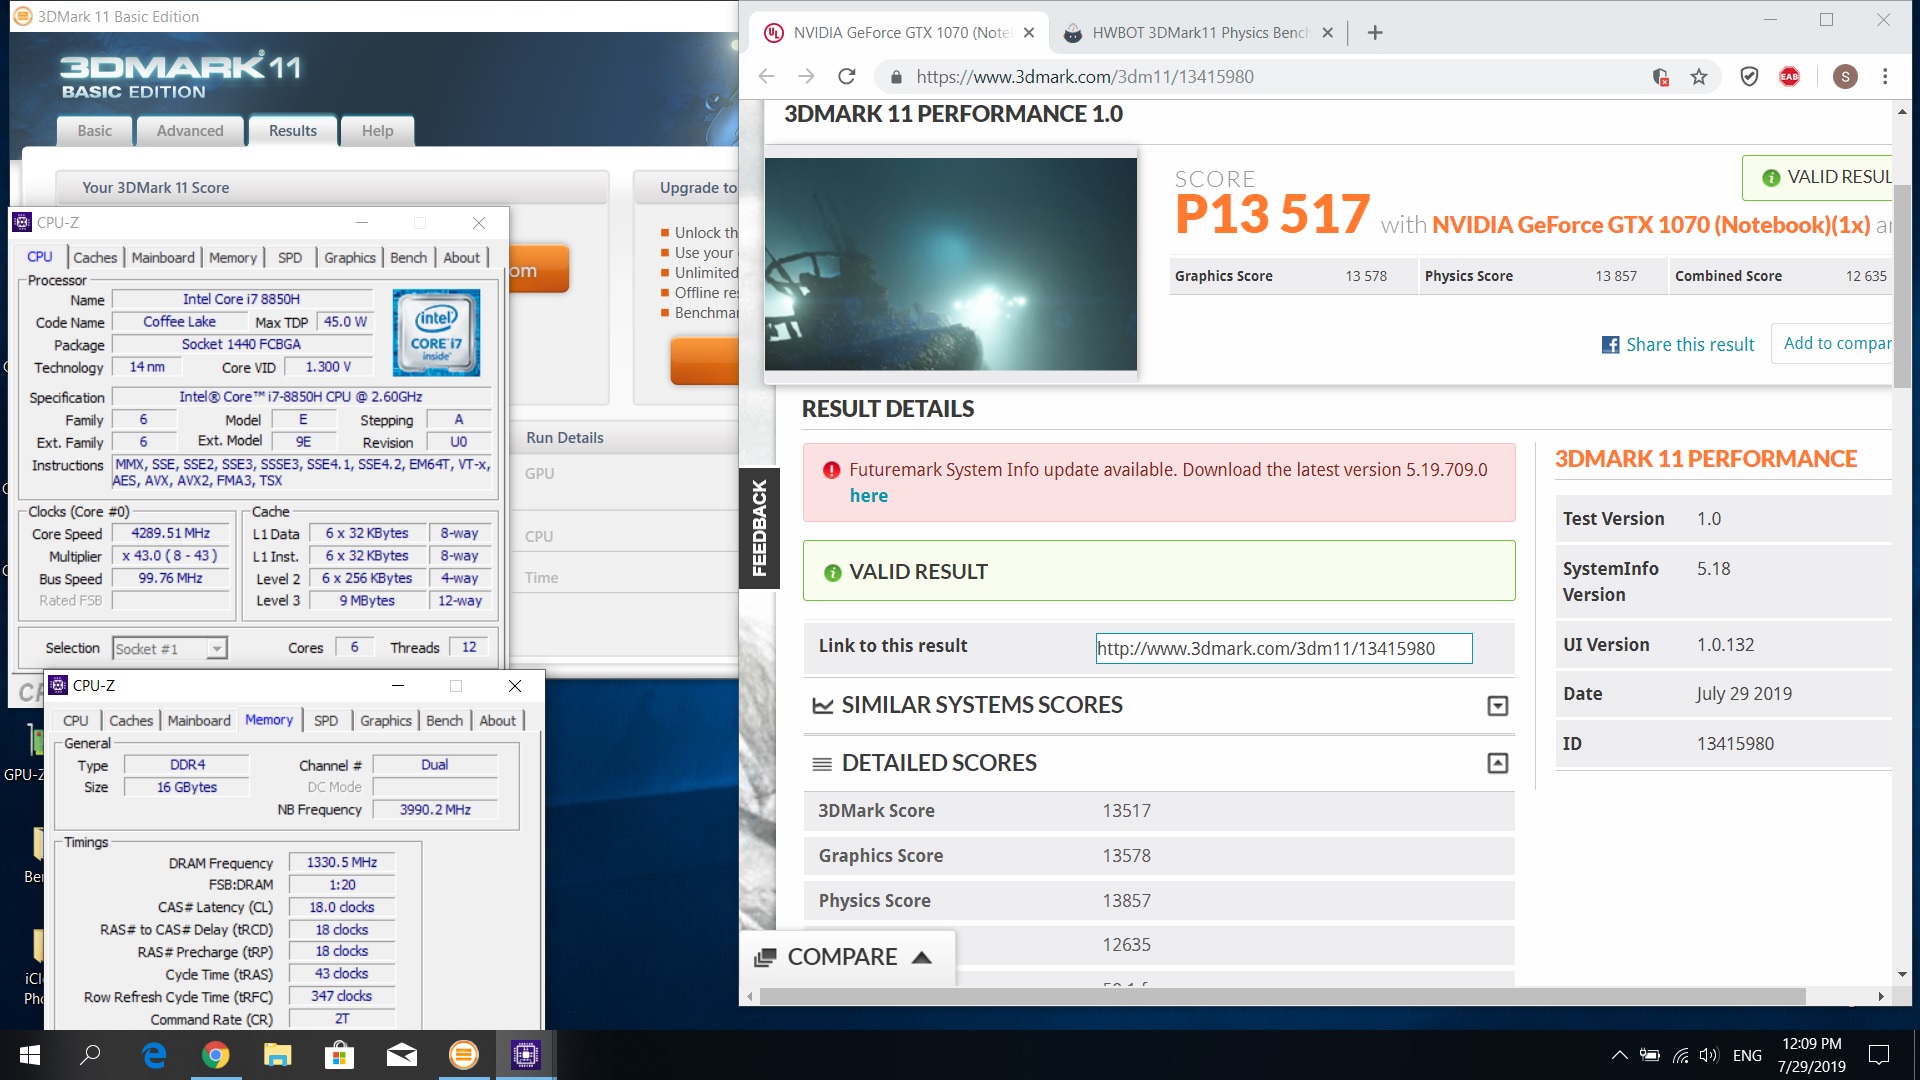
Task: Click the underwater benchmark thumbnail image
Action: coord(951,264)
